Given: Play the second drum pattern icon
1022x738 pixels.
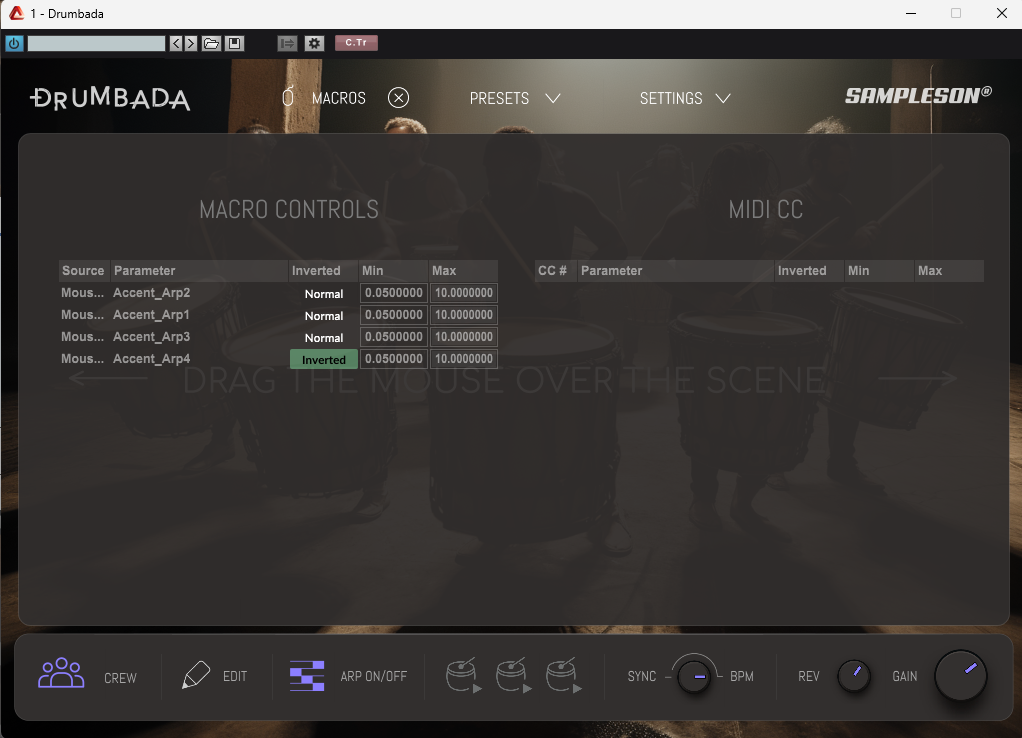Looking at the screenshot, I should coord(514,675).
